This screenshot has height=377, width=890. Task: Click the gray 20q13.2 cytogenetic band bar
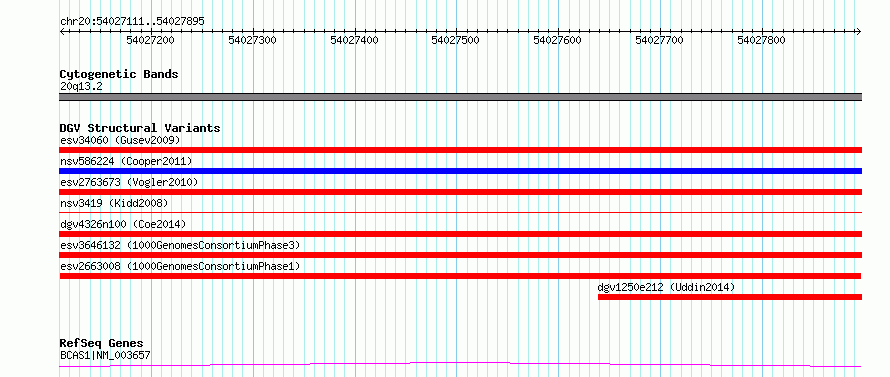[460, 97]
